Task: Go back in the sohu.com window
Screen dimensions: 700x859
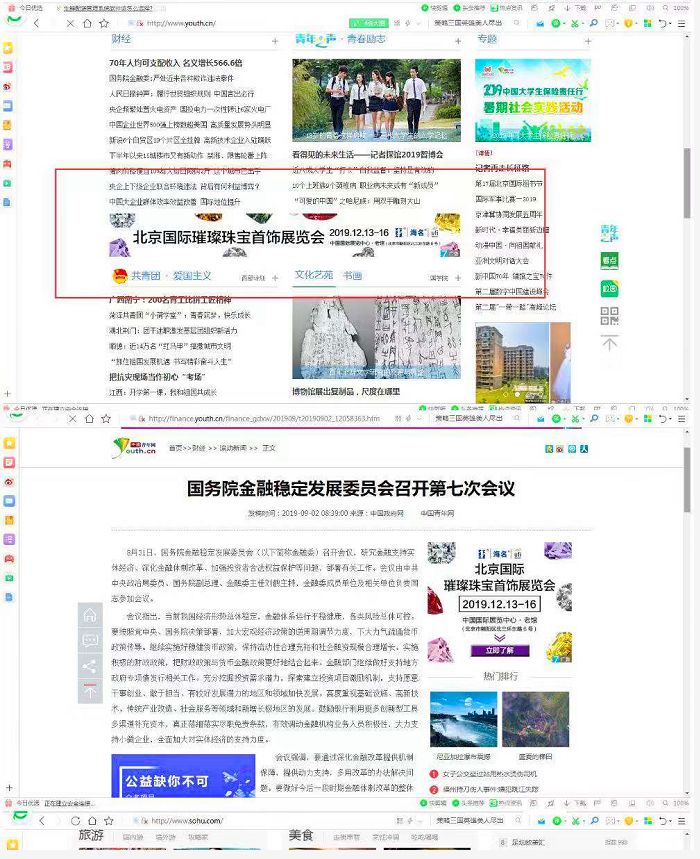Action: tap(42, 821)
